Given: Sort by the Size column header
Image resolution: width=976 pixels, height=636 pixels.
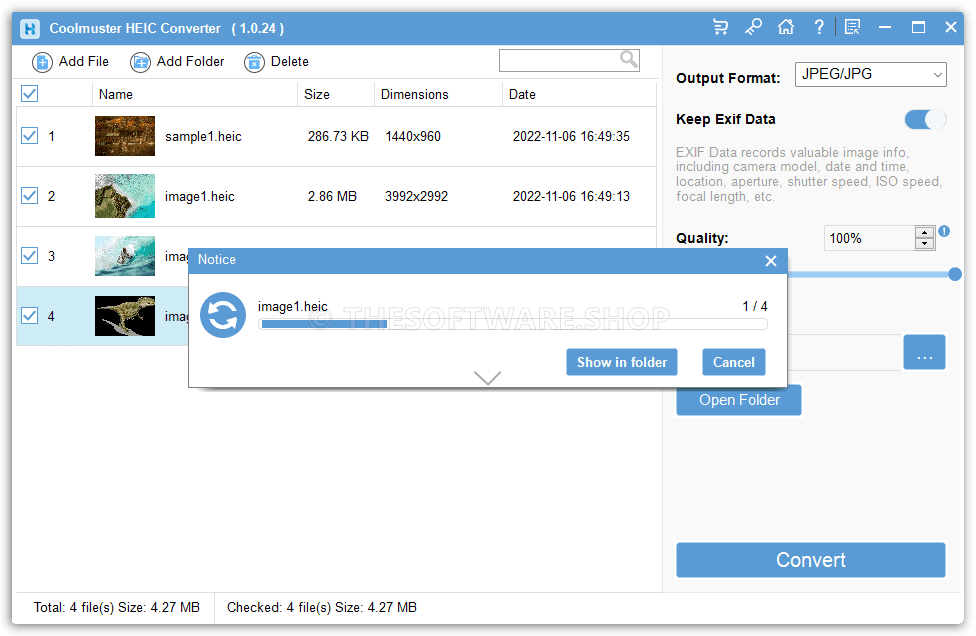Looking at the screenshot, I should point(336,94).
